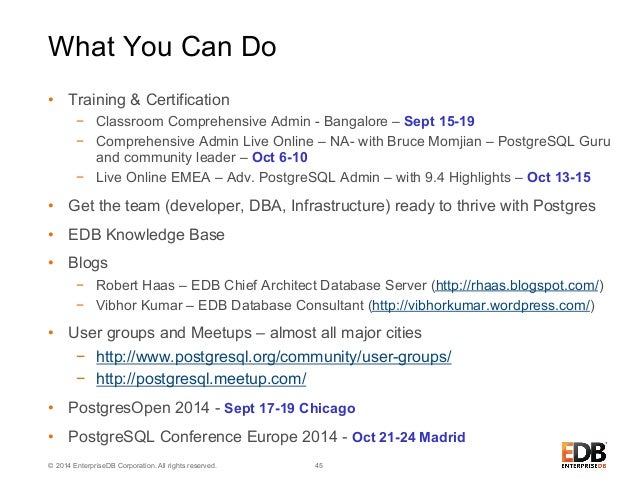Click the 'Blogs' bullet heading
The image size is (638, 479).
(x=88, y=263)
